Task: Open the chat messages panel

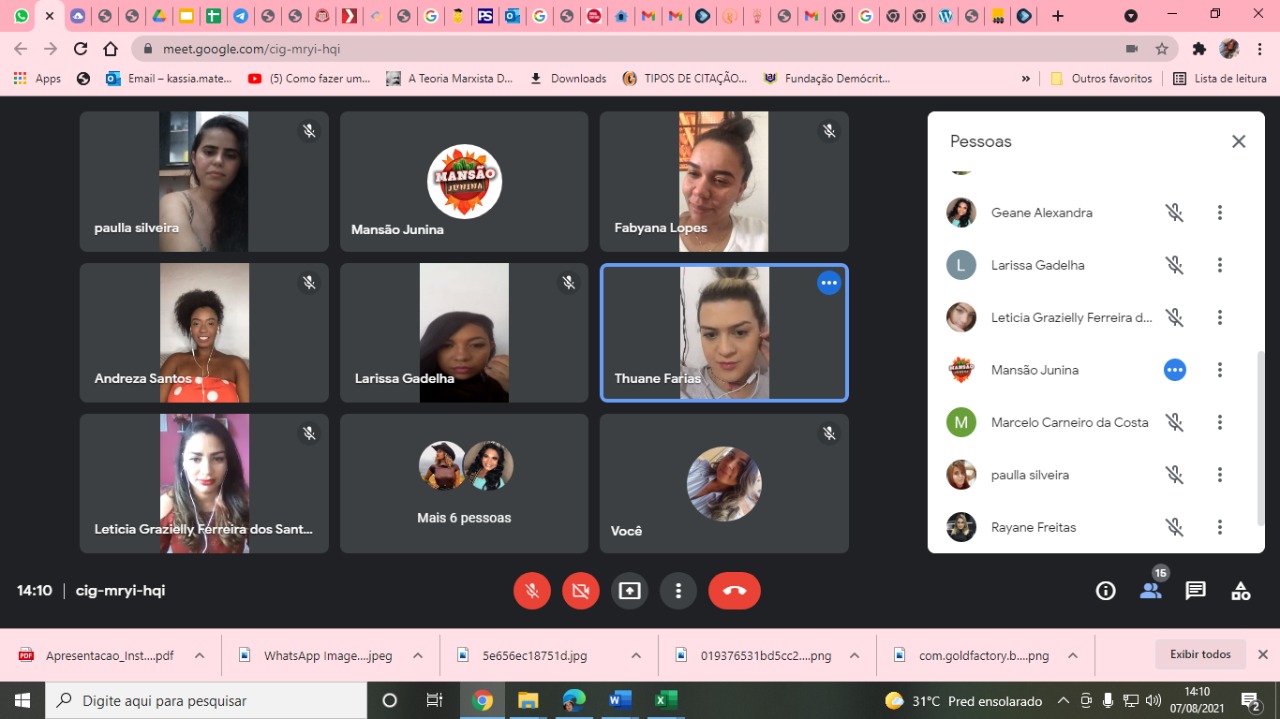Action: [x=1195, y=591]
